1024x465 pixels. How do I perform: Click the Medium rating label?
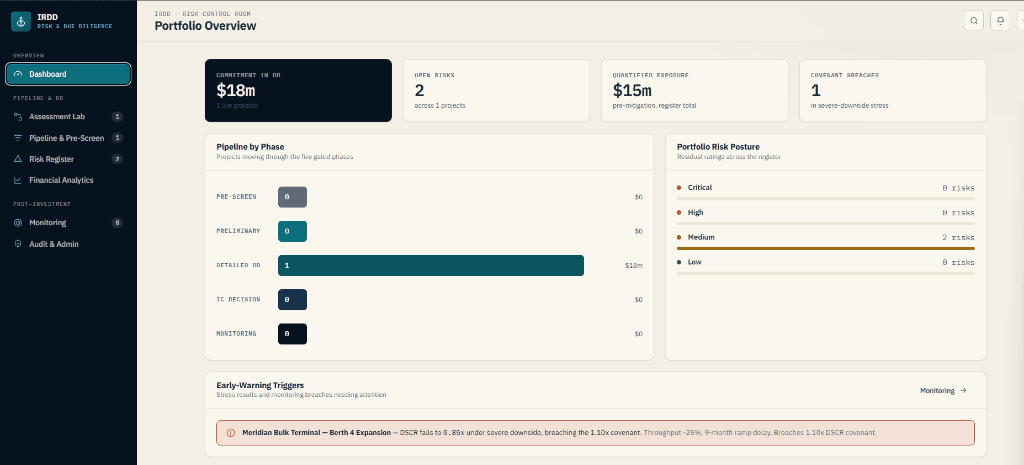click(701, 237)
